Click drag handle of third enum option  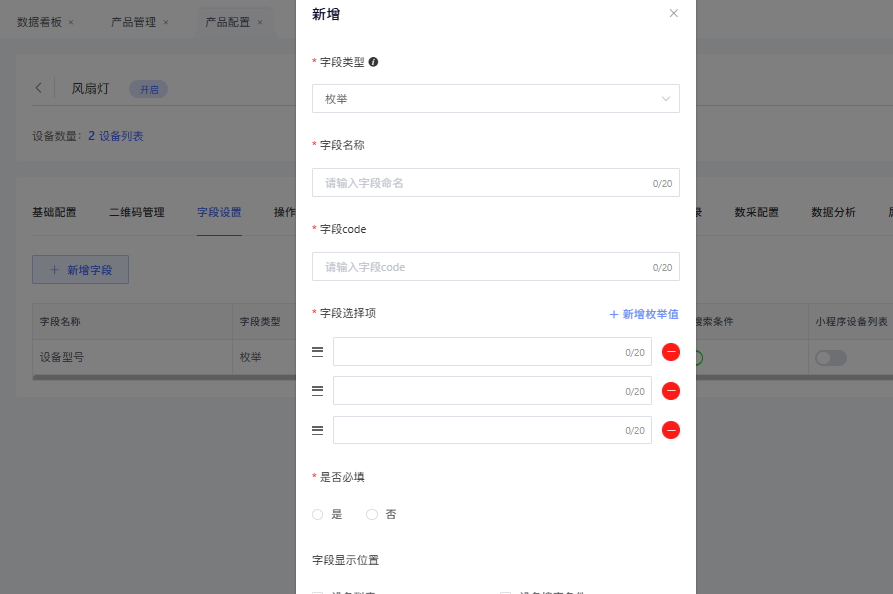[x=317, y=430]
